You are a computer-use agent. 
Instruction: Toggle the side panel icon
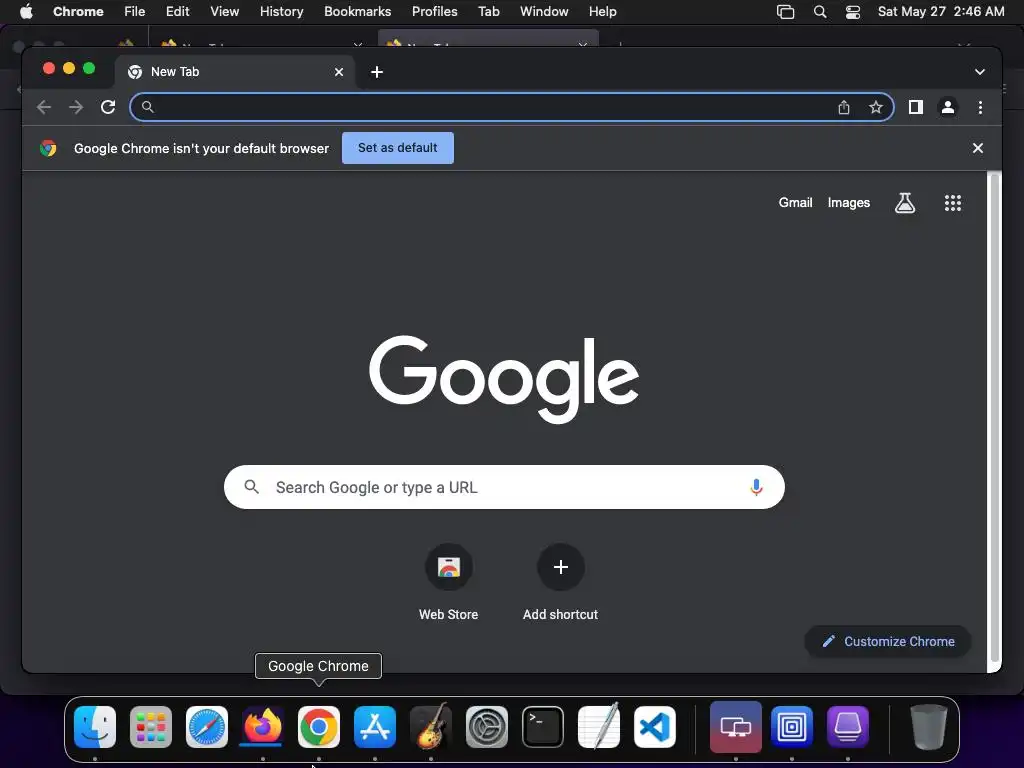point(916,107)
